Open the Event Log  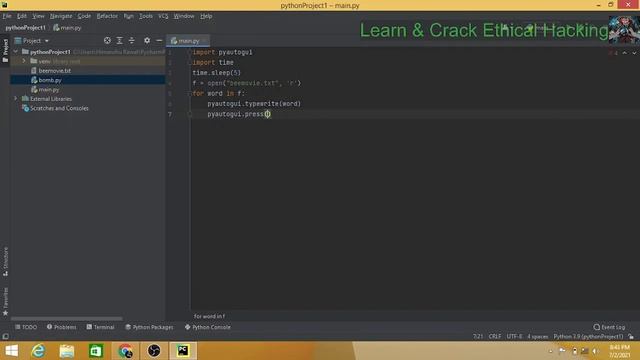[x=609, y=327]
